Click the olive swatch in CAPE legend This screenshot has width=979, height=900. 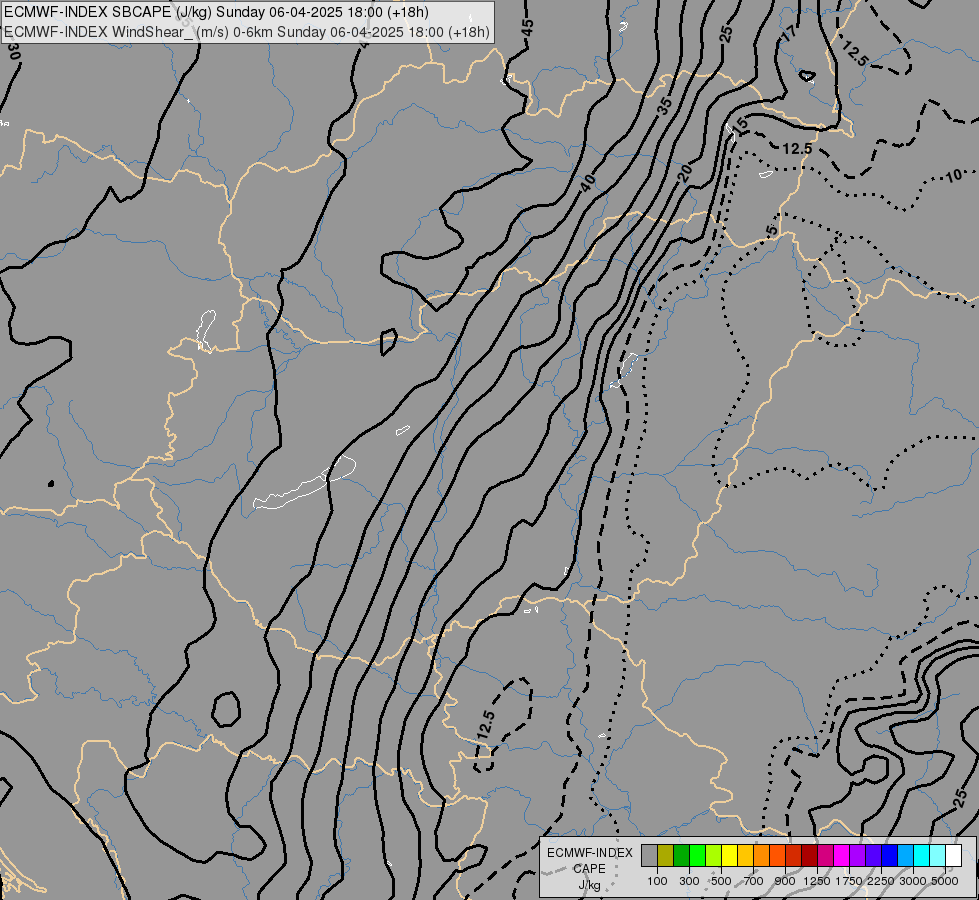(x=666, y=855)
